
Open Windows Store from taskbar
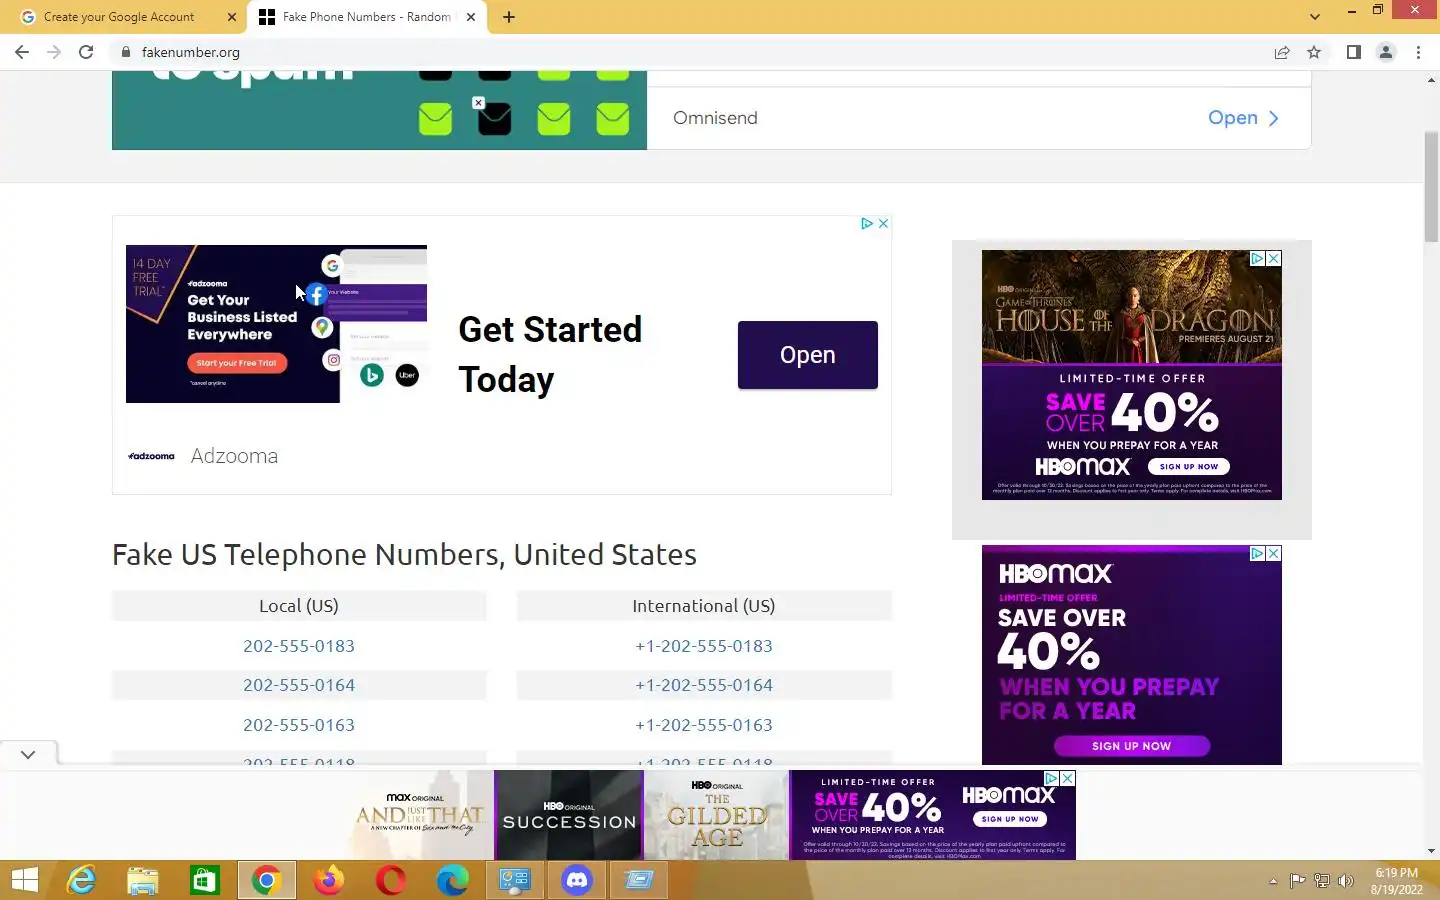point(205,880)
